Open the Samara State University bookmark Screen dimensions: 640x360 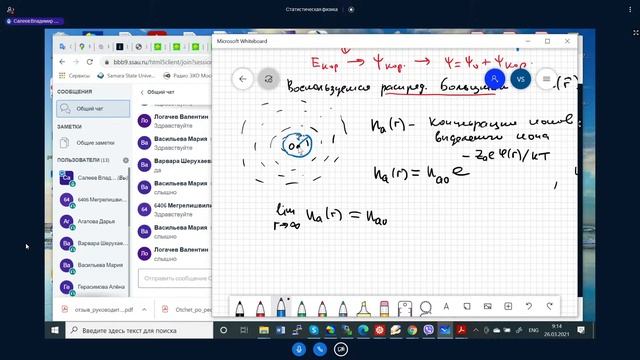point(126,76)
